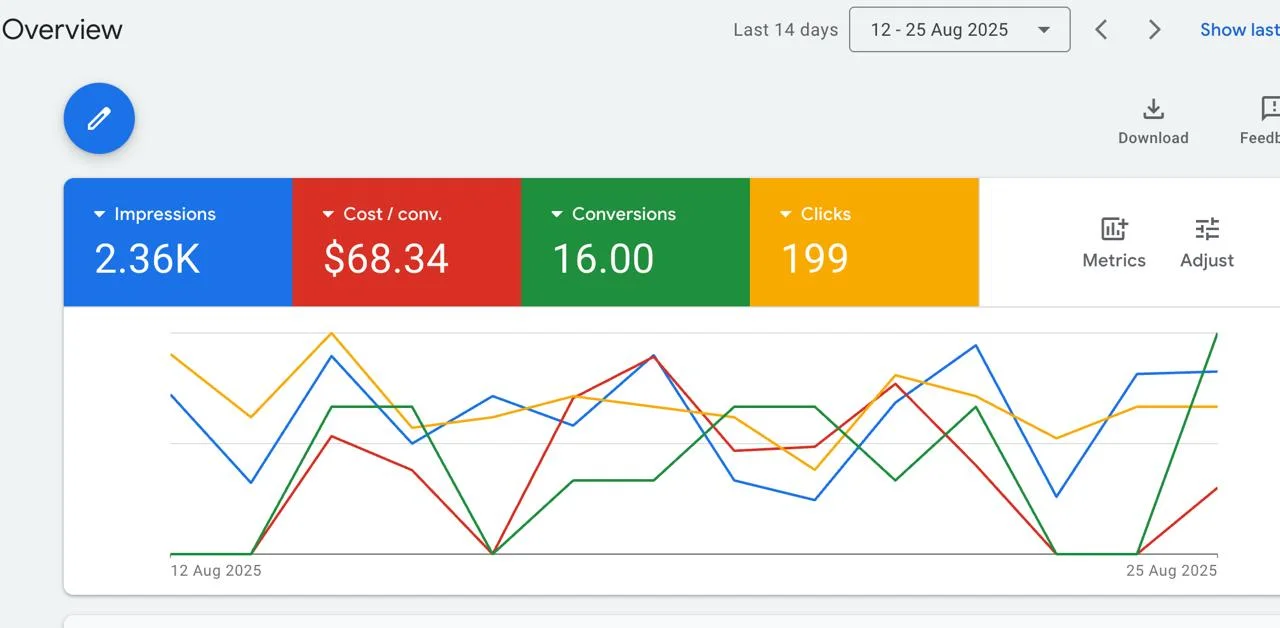Toggle the green 16.00 conversions value

(603, 259)
